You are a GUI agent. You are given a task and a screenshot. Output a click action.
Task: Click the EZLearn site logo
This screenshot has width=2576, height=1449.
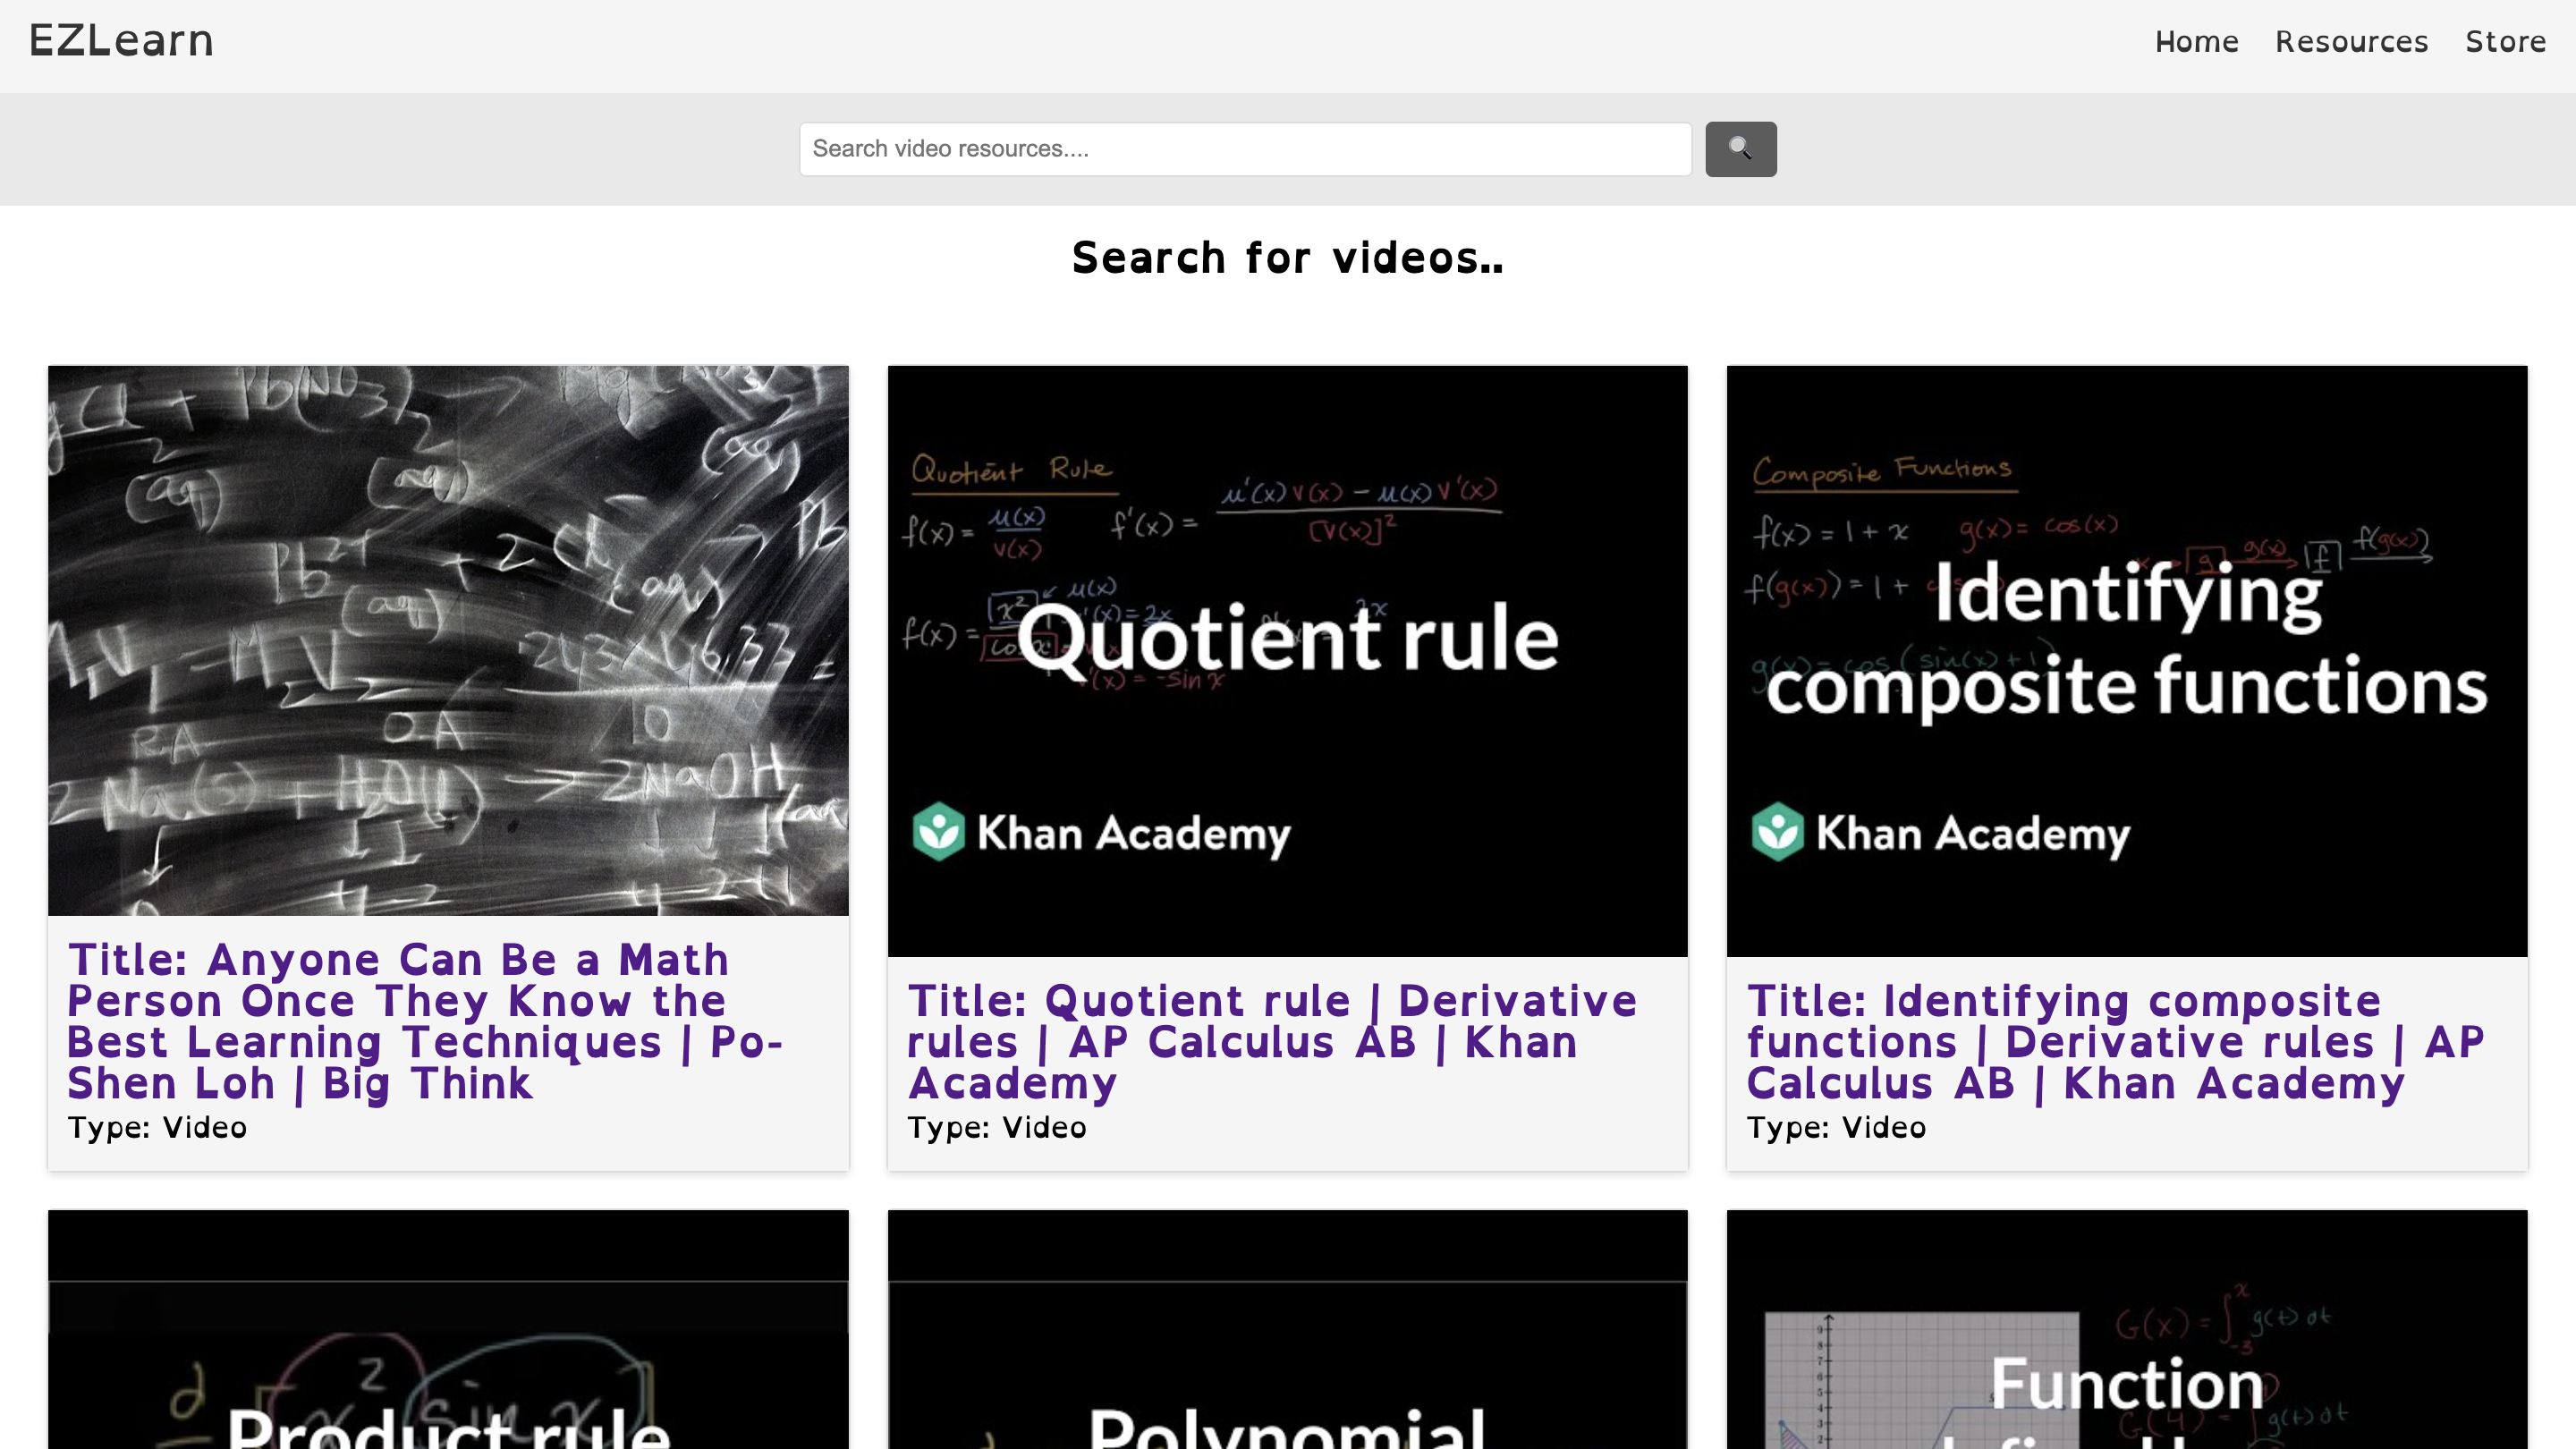tap(121, 41)
